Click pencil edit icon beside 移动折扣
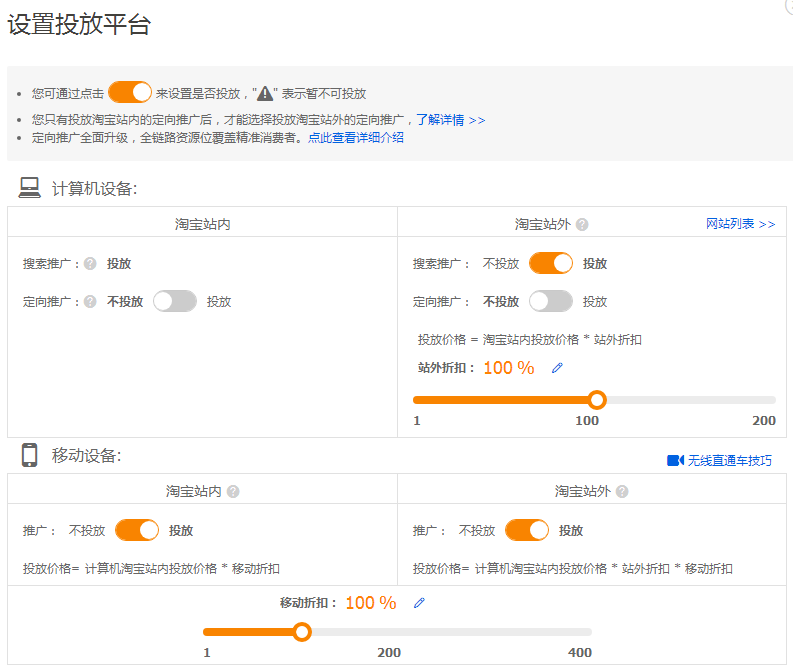 pos(419,603)
